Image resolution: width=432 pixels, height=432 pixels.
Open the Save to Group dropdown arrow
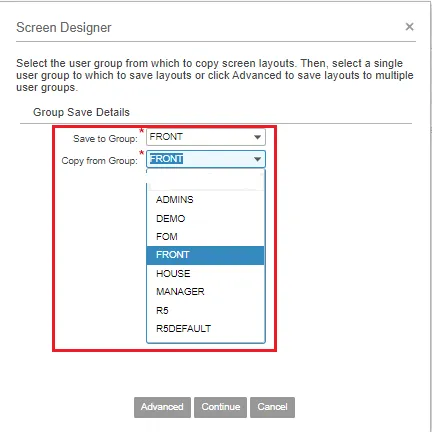(257, 137)
